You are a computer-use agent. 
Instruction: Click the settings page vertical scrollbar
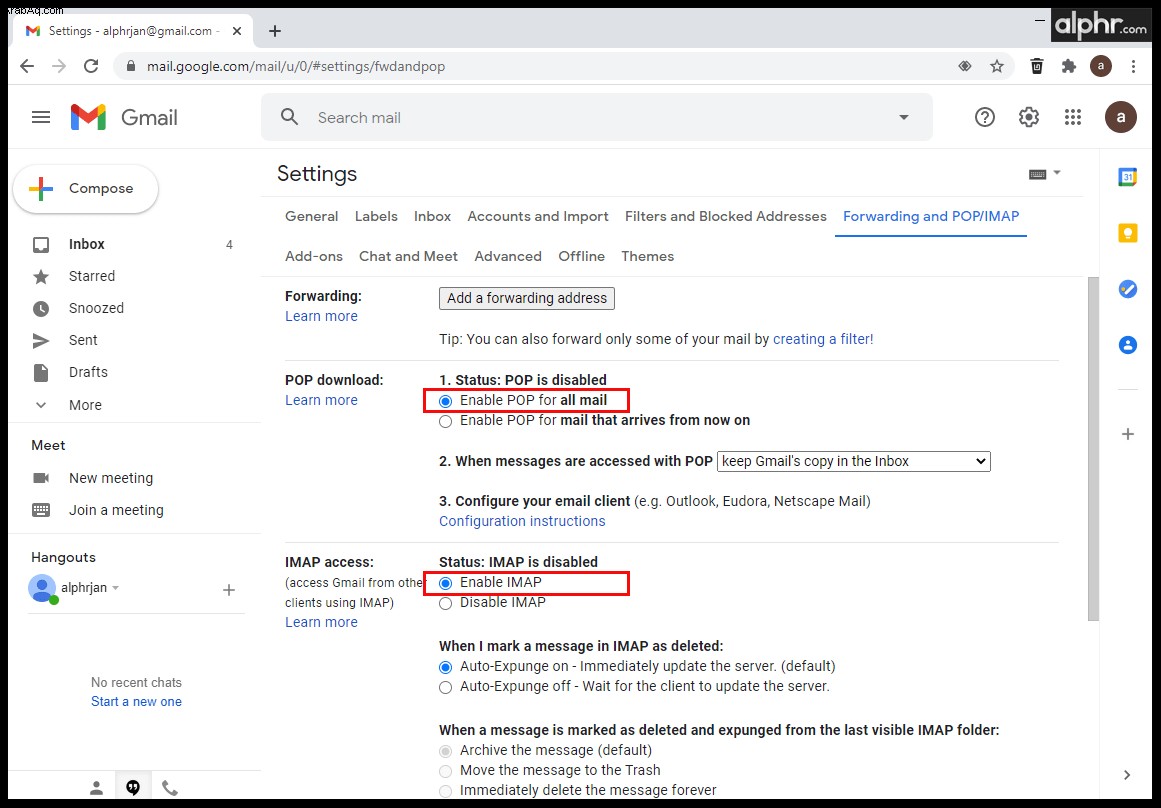pyautogui.click(x=1093, y=449)
